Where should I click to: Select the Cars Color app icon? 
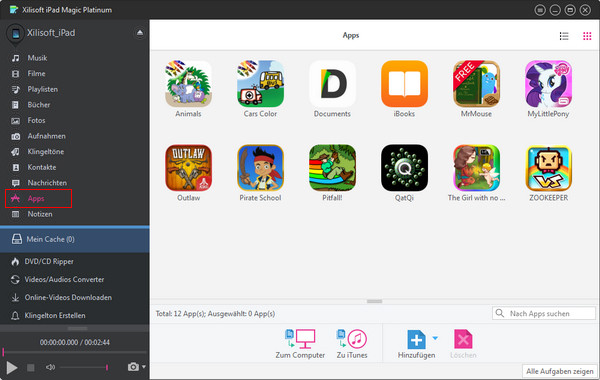click(260, 84)
